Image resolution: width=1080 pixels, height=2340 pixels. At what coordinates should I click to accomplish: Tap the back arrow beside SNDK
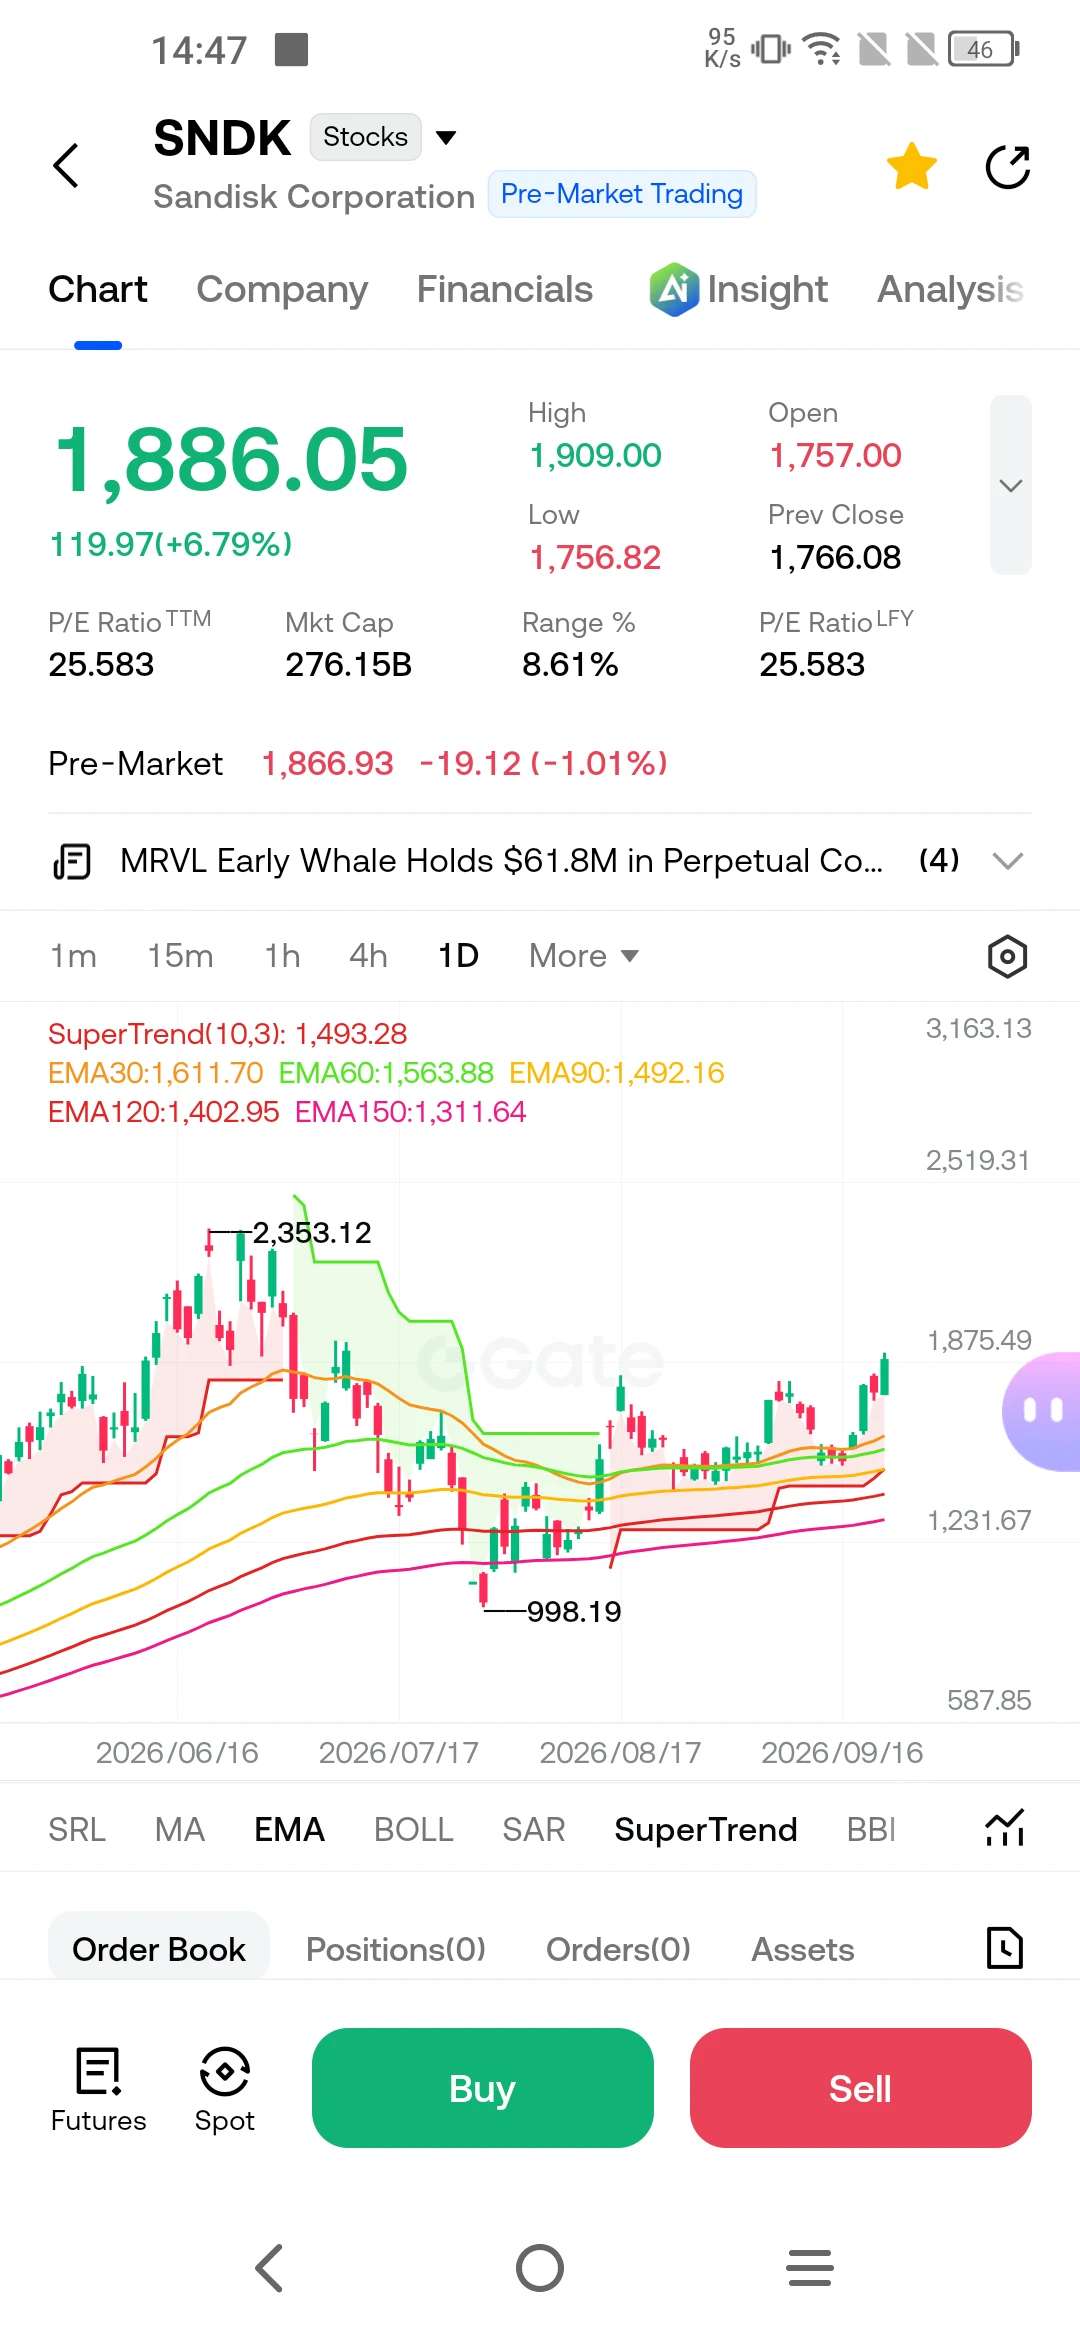point(66,165)
